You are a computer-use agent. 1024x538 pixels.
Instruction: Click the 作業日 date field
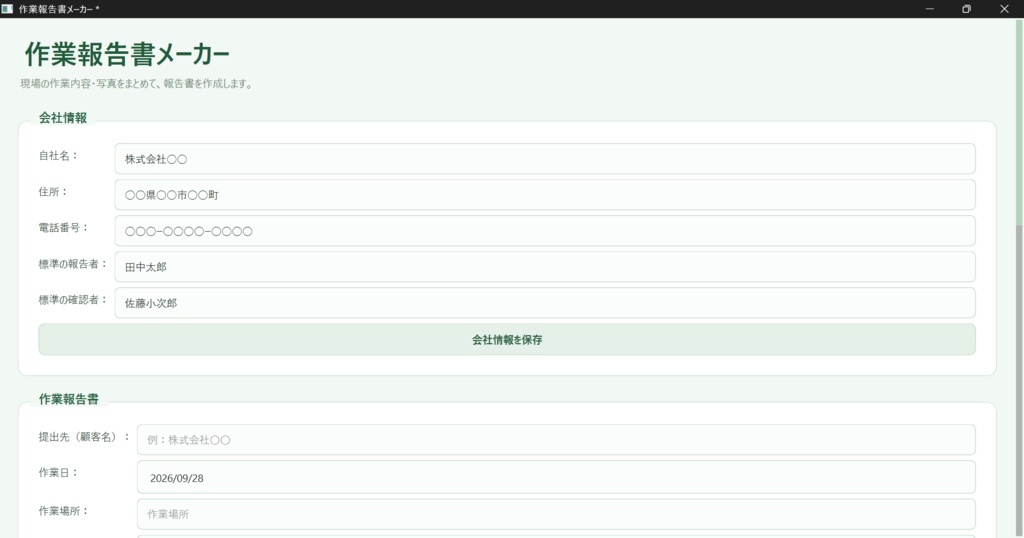point(556,477)
